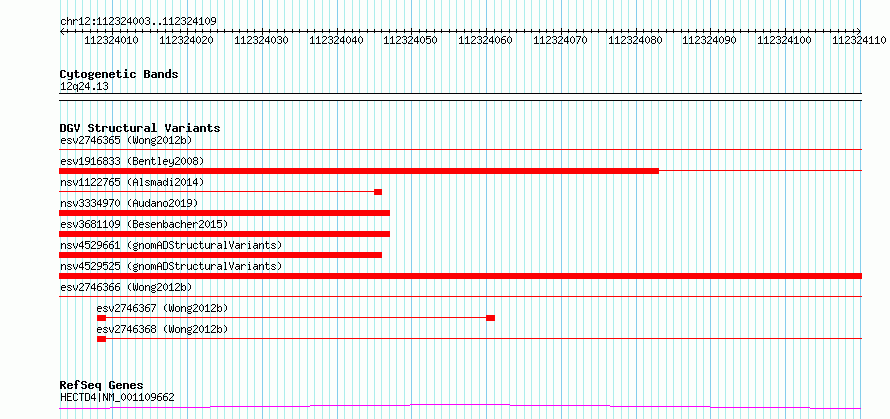Click ruler position label 112324050

(411, 40)
